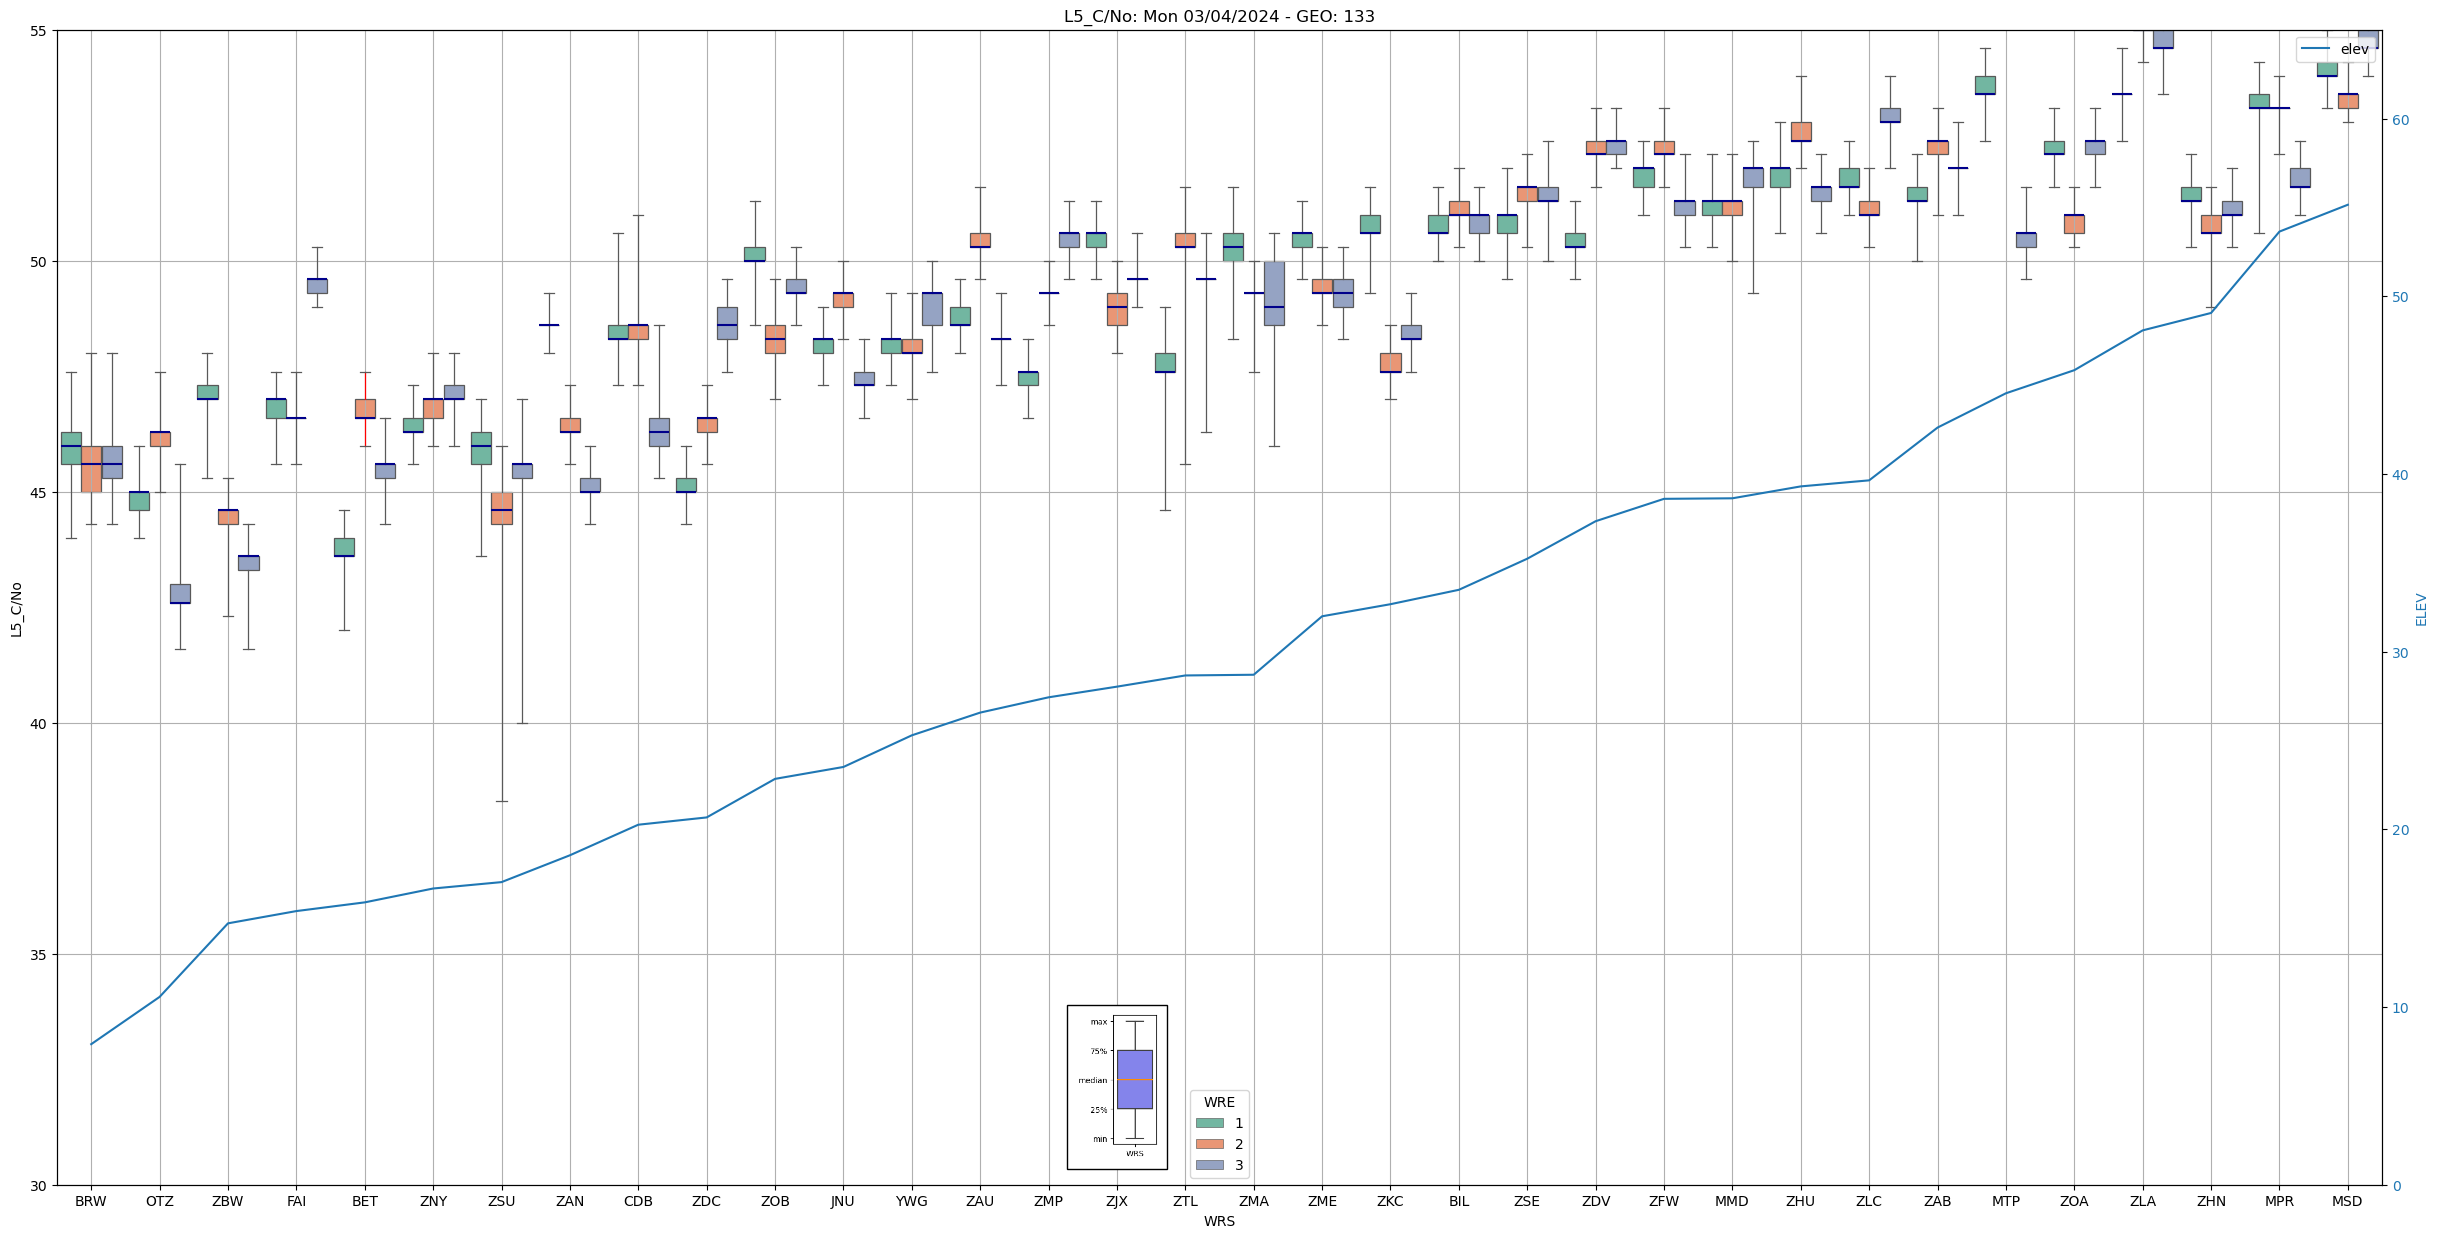Image resolution: width=2439 pixels, height=1238 pixels.
Task: Click the 10 tick on right elevation axis
Action: (2399, 1008)
